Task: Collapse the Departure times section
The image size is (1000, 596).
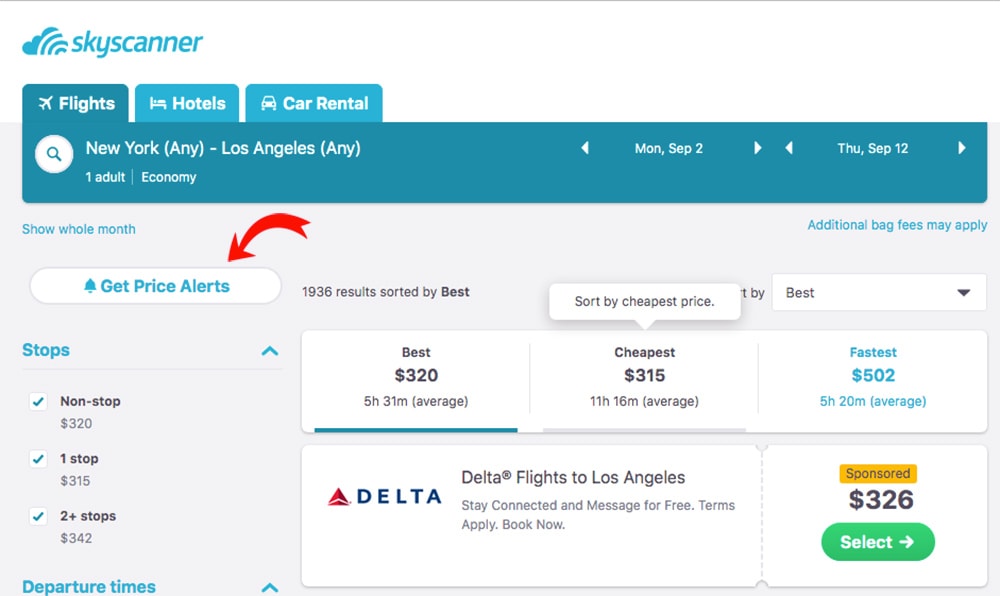Action: pyautogui.click(x=269, y=588)
